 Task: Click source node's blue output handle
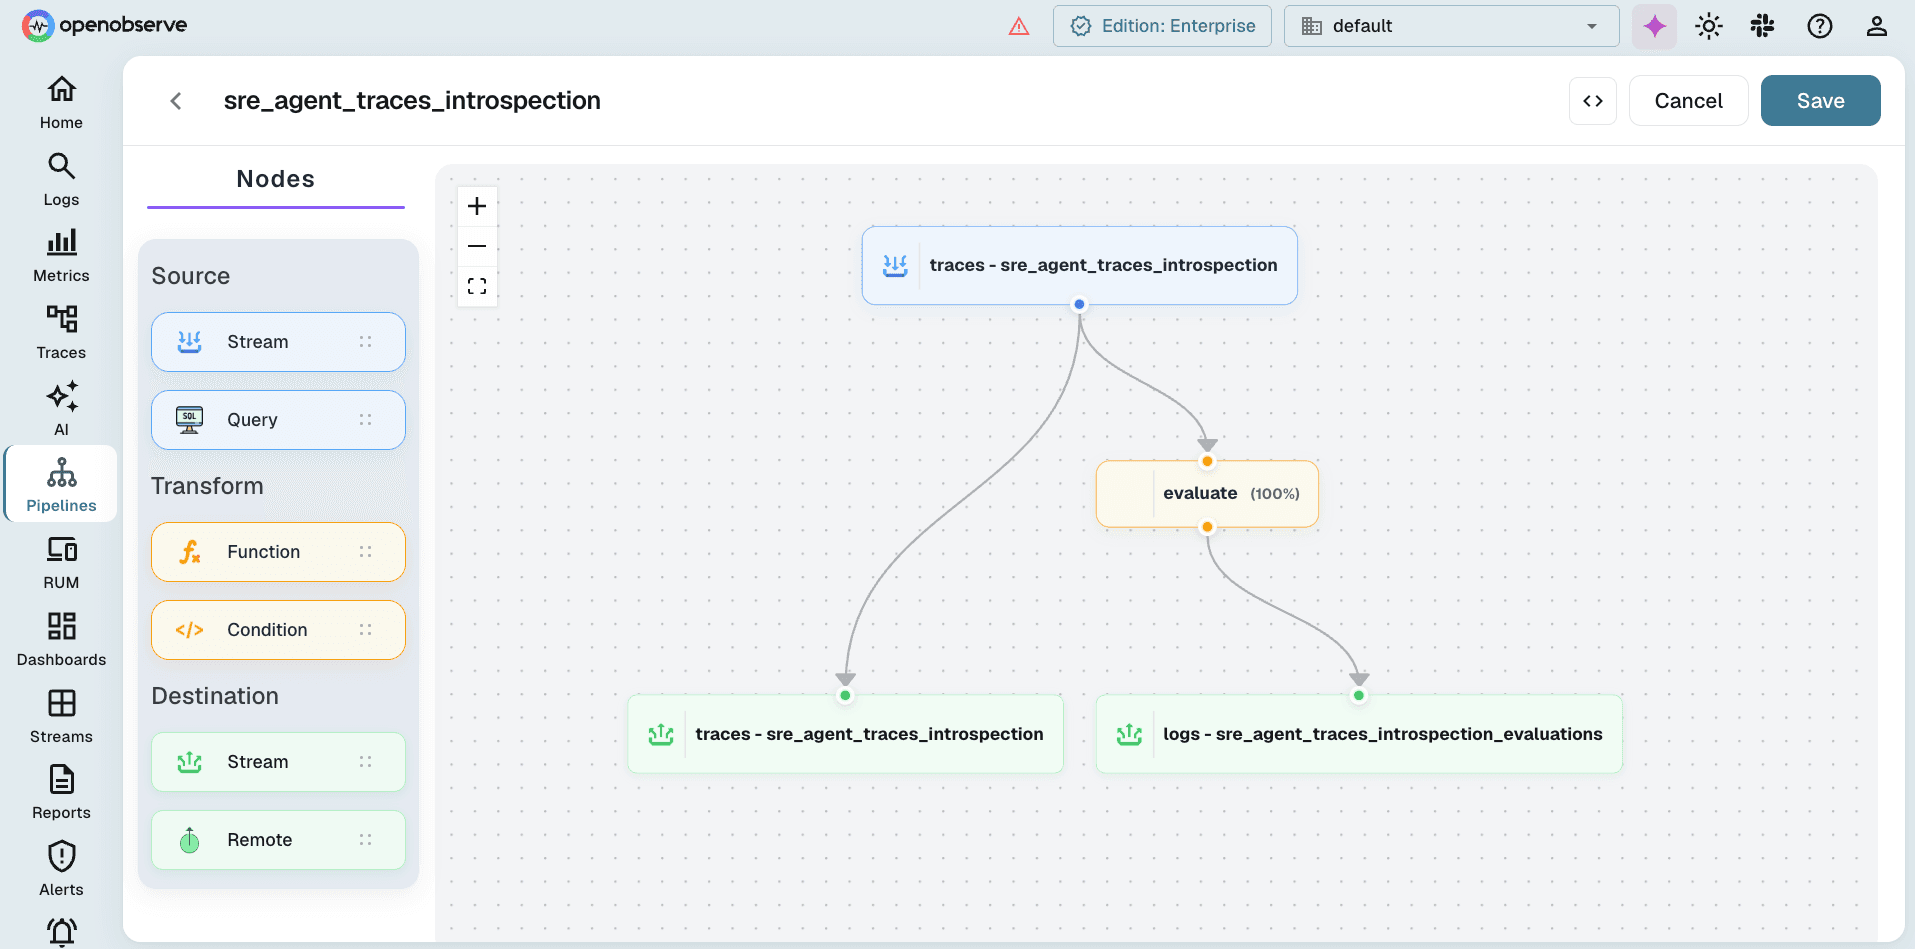coord(1079,304)
